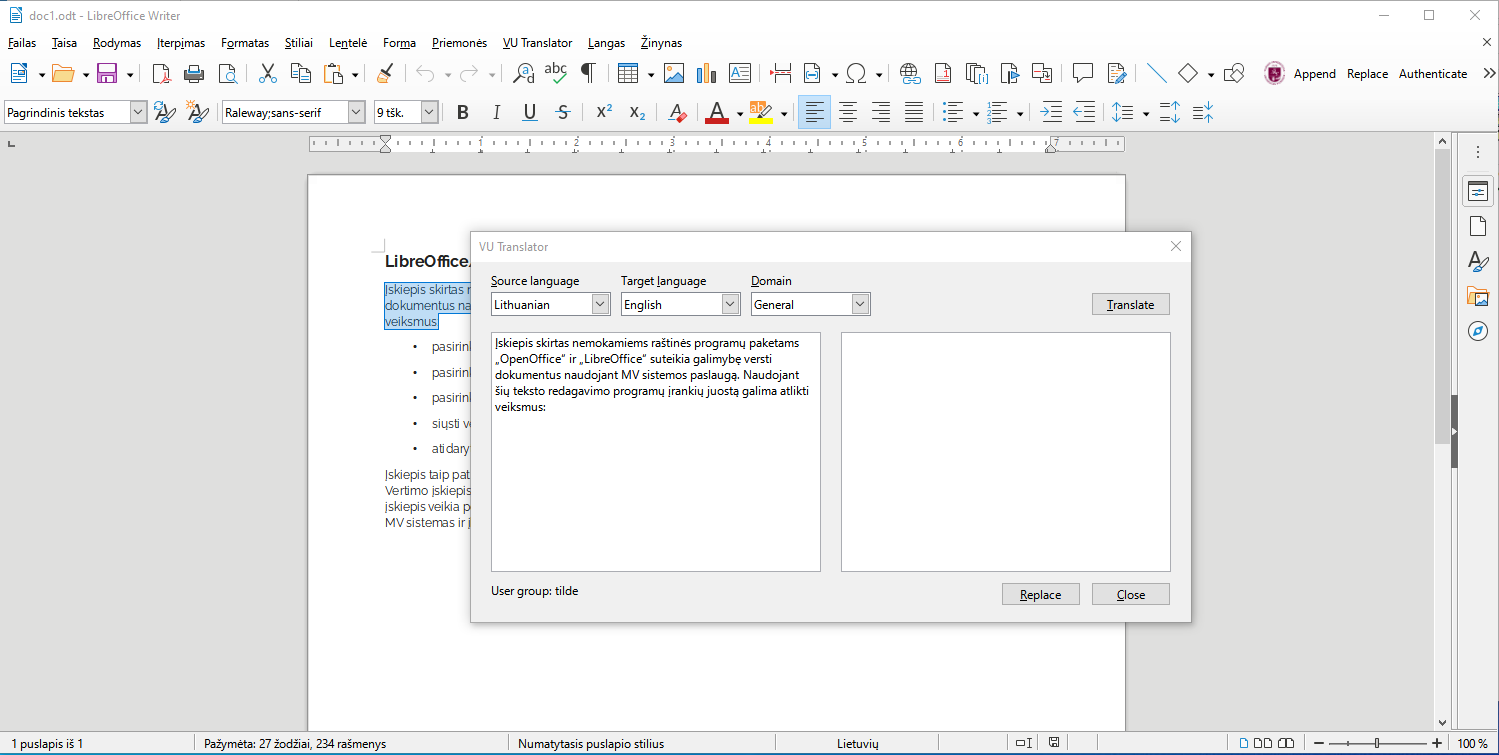Expand font color dropdown arrow
The width and height of the screenshot is (1499, 755).
click(x=740, y=114)
